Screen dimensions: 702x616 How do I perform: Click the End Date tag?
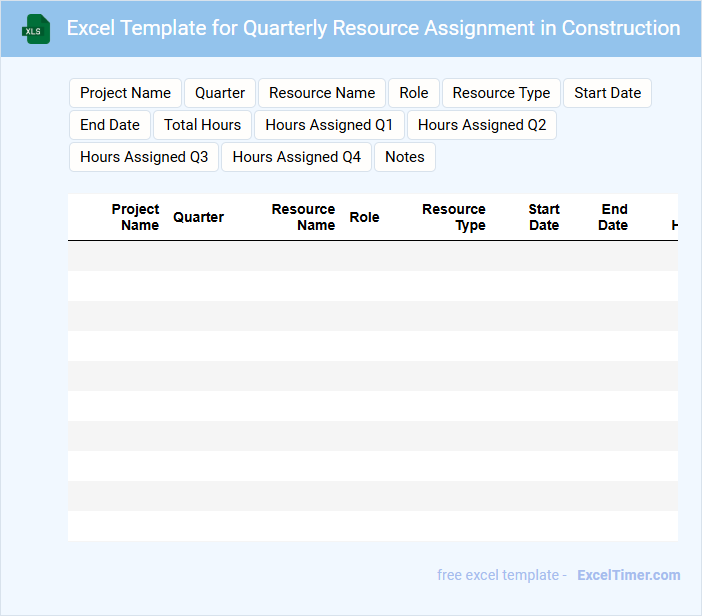[x=110, y=125]
